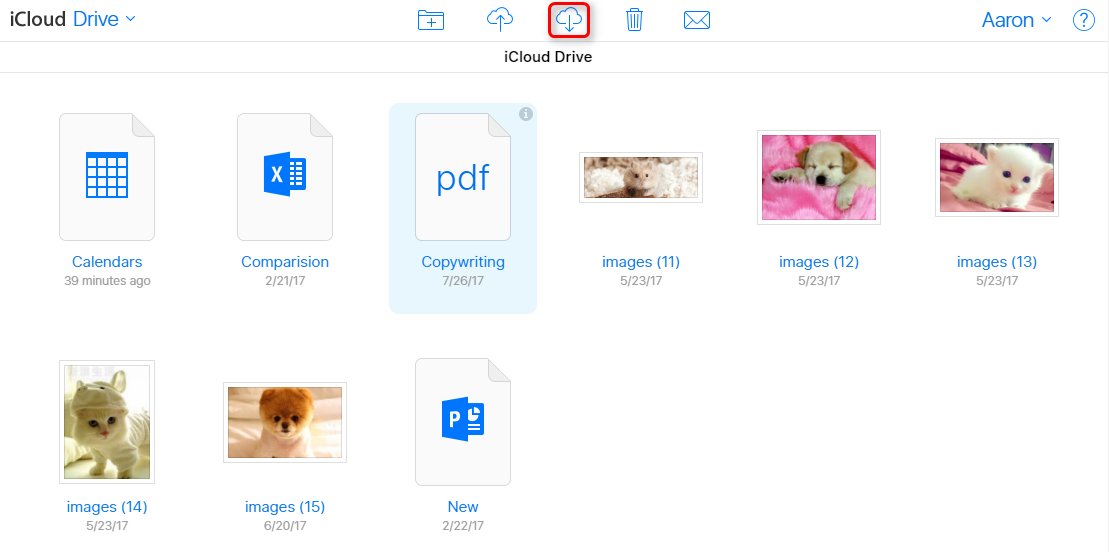The height and width of the screenshot is (552, 1109).
Task: Select the images (13) white kitten thumbnail
Action: 997,177
